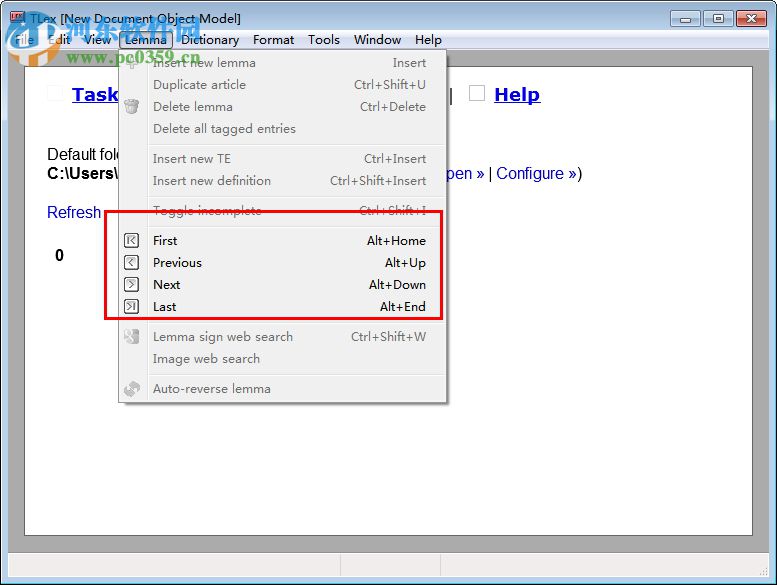Maximize the TLex window

(718, 19)
